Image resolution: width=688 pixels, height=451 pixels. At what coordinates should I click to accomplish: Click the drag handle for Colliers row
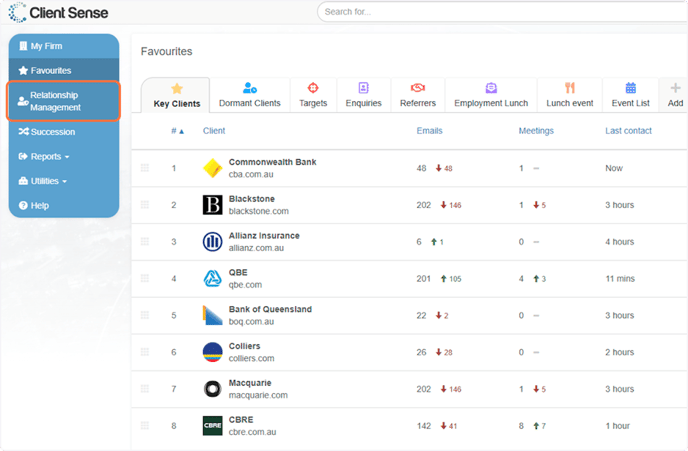pyautogui.click(x=145, y=352)
